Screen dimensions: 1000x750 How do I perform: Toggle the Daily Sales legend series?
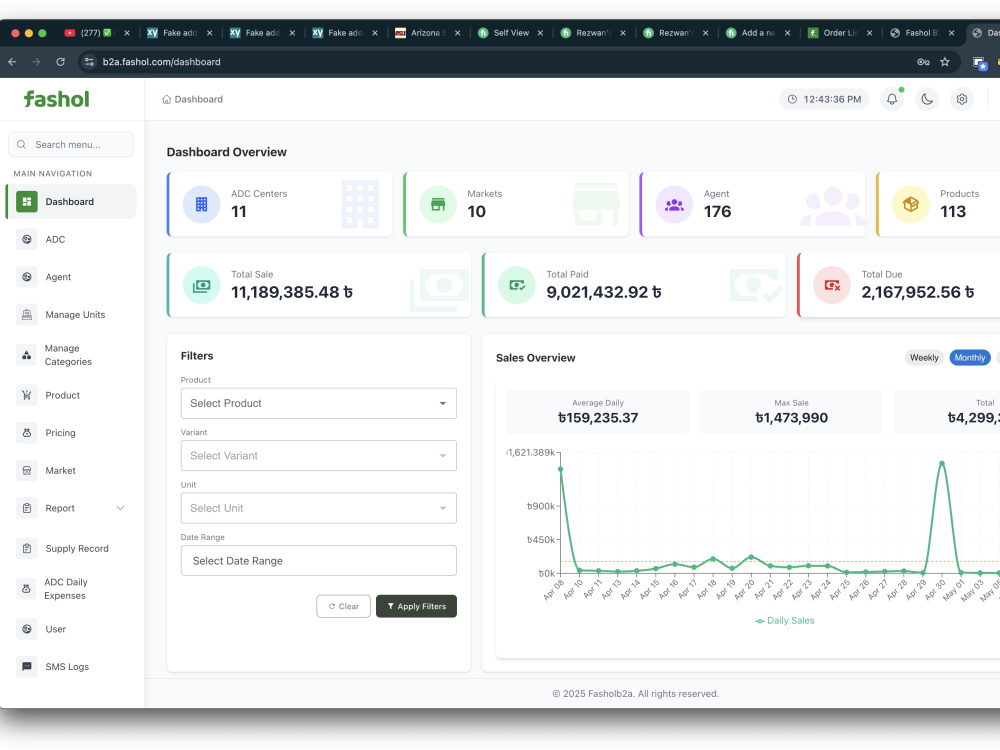pyautogui.click(x=784, y=621)
